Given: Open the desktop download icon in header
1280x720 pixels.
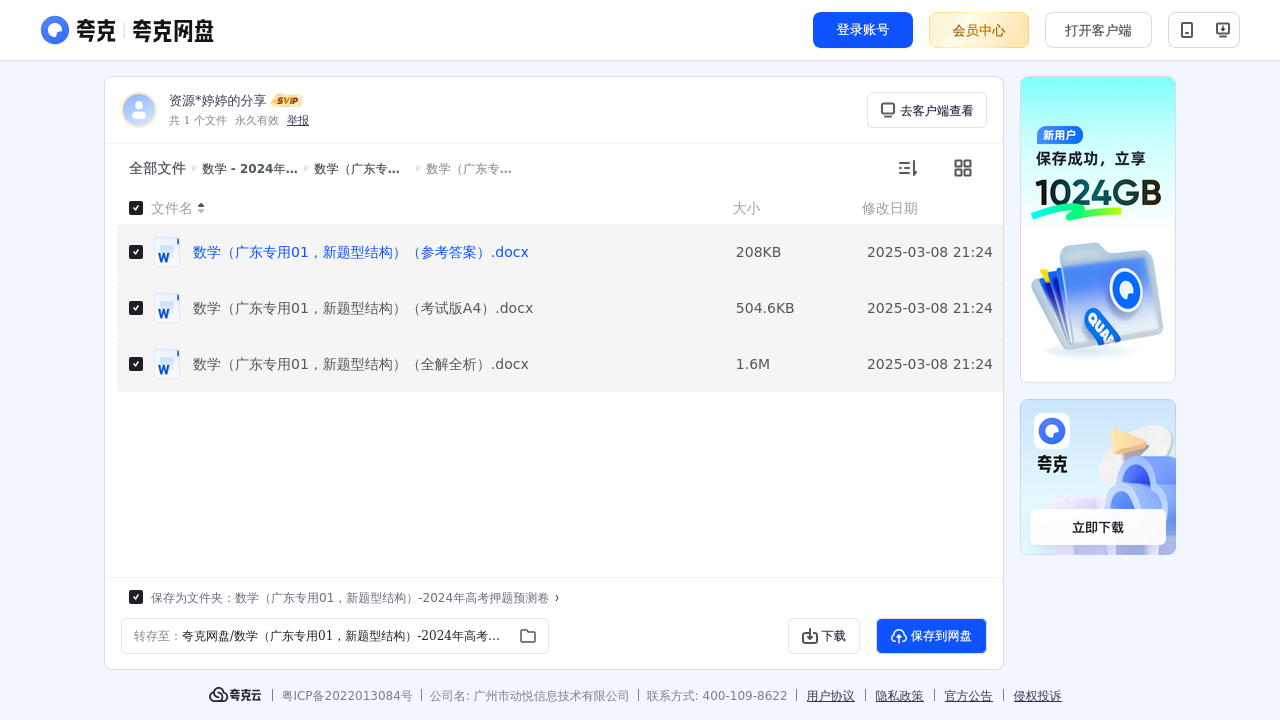Looking at the screenshot, I should point(1222,30).
